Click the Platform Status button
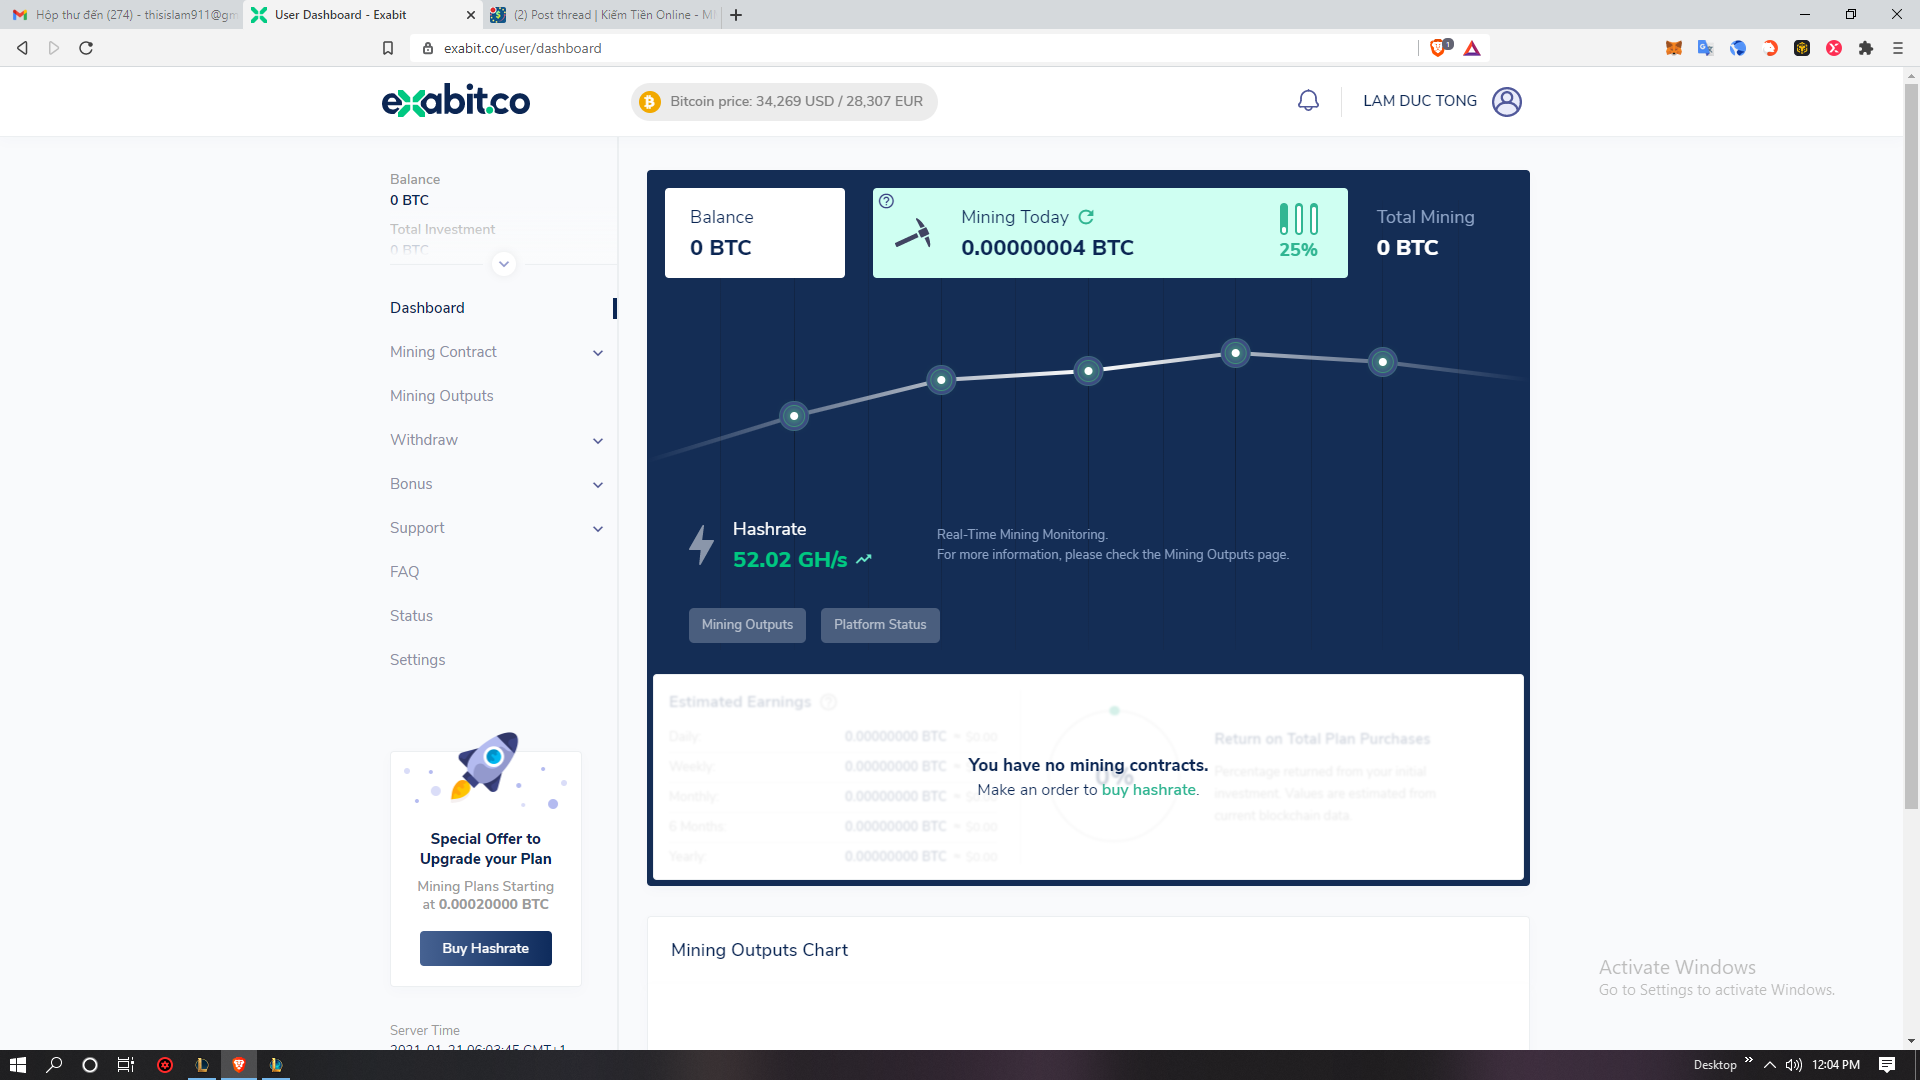This screenshot has width=1920, height=1080. tap(880, 625)
